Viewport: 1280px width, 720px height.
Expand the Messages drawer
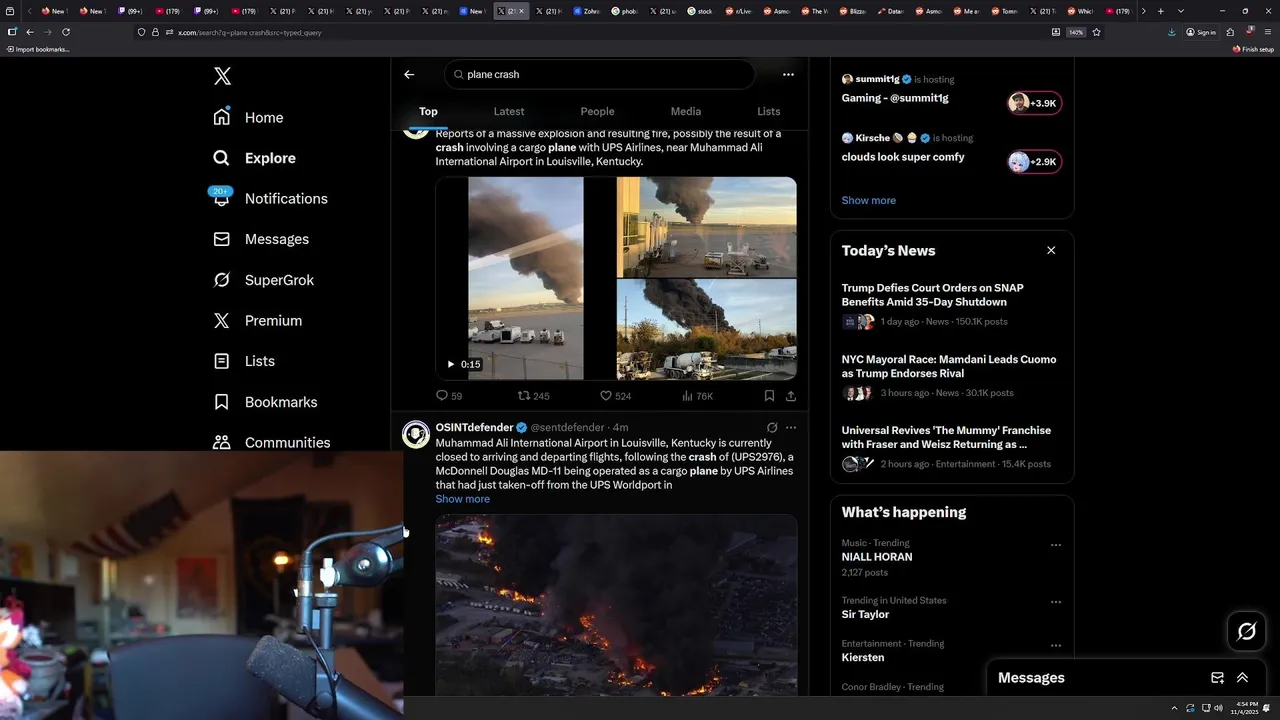[x=1242, y=677]
